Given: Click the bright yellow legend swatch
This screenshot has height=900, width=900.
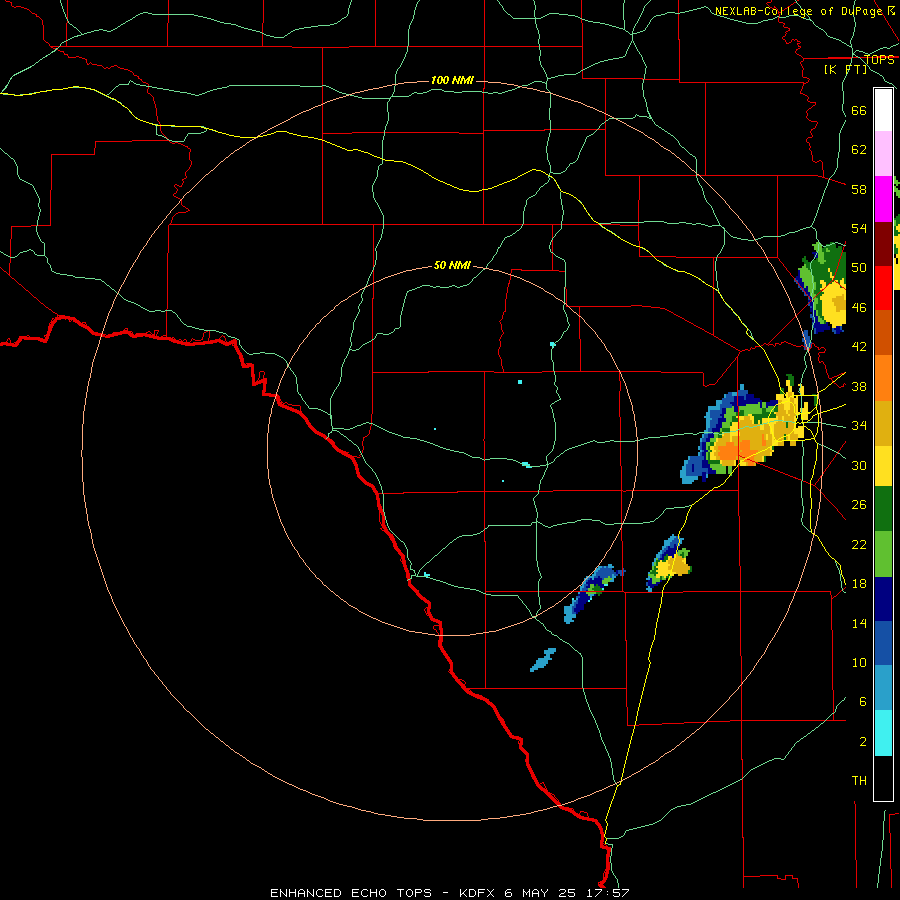Looking at the screenshot, I should click(x=883, y=466).
